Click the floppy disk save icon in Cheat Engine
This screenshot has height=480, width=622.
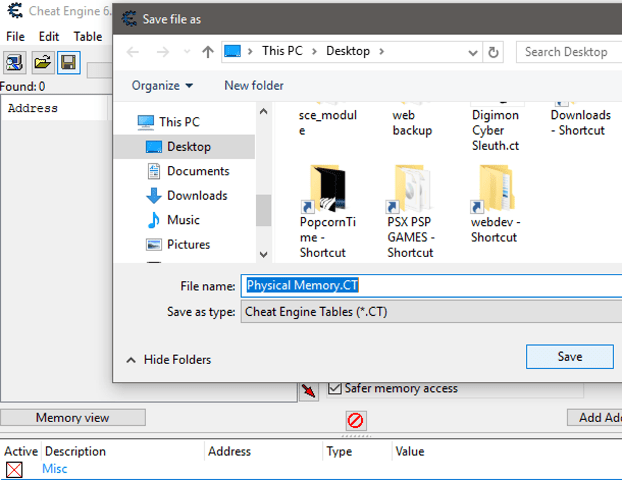pos(69,62)
